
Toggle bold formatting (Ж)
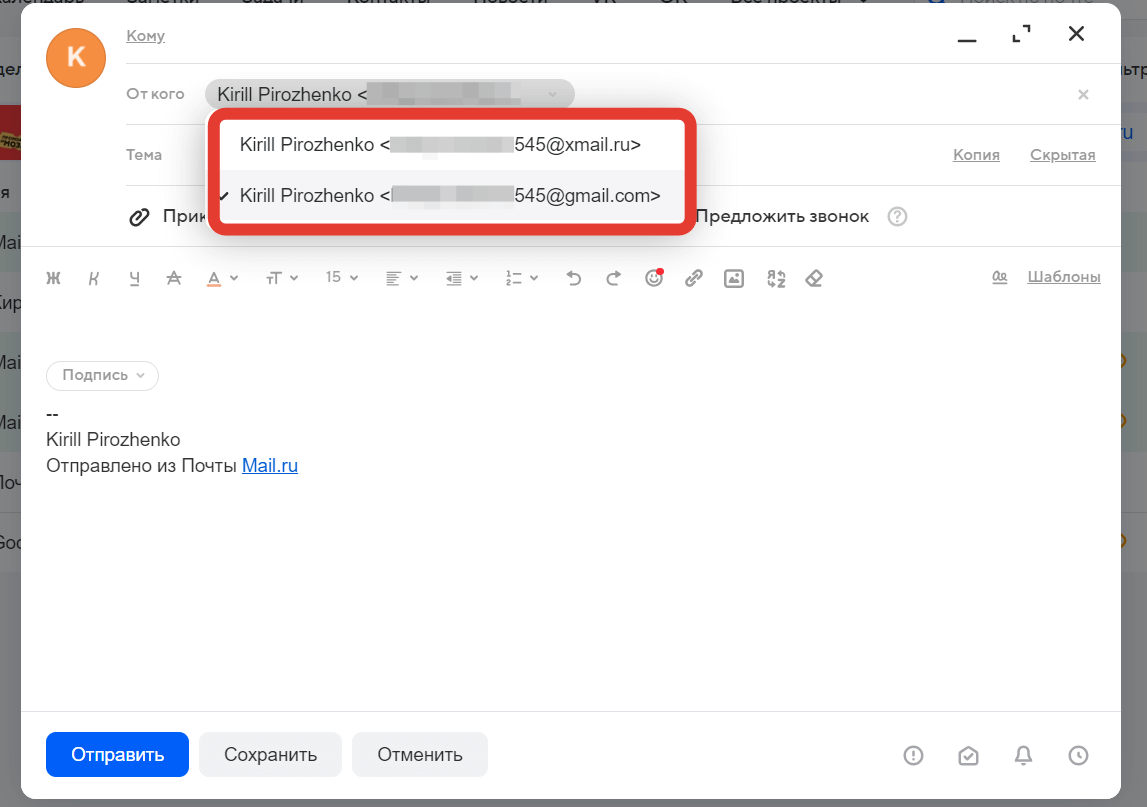coord(54,278)
